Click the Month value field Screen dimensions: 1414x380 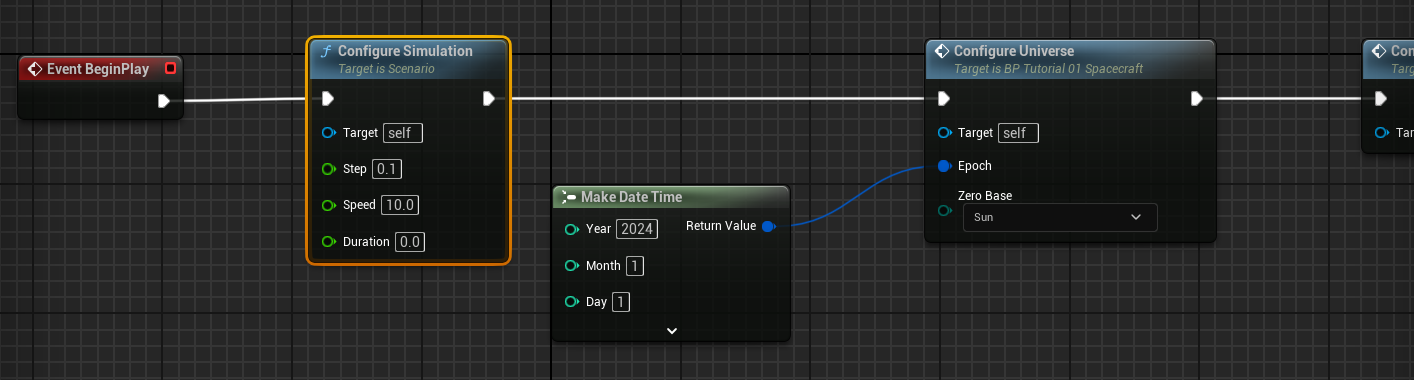pyautogui.click(x=635, y=266)
